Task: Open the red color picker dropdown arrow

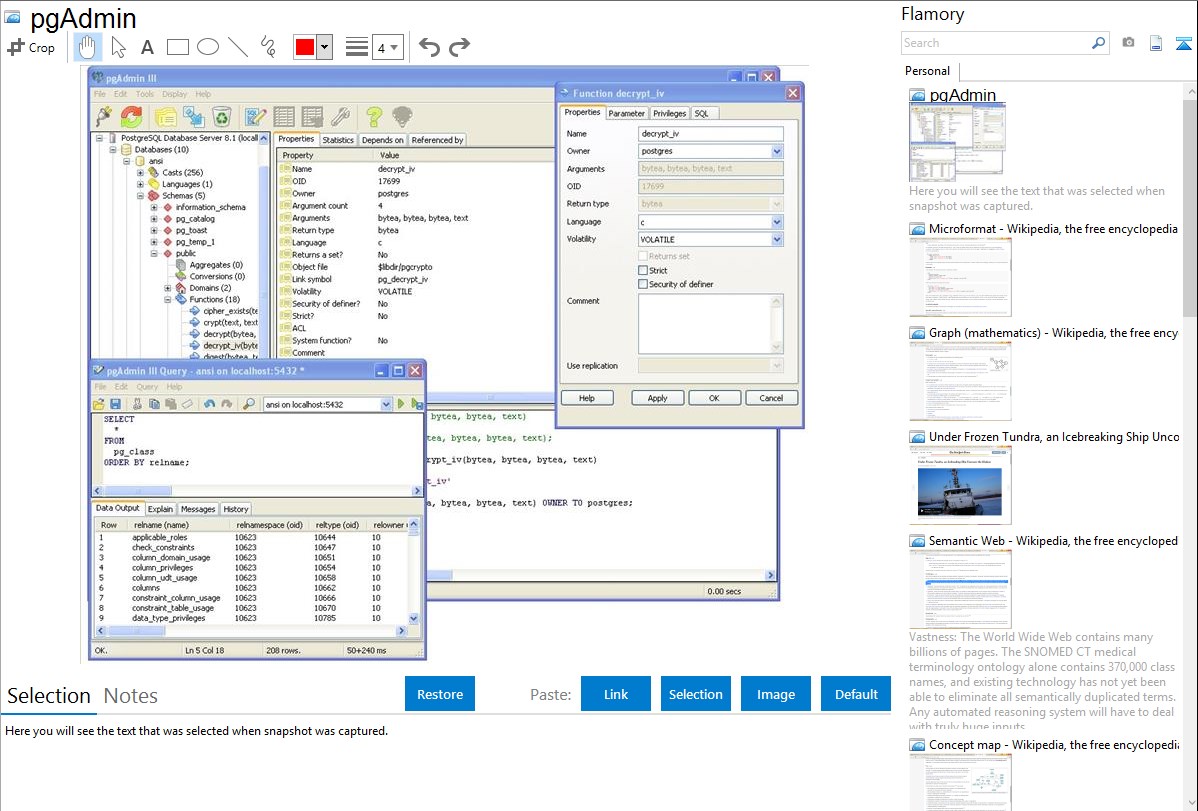Action: pyautogui.click(x=325, y=47)
